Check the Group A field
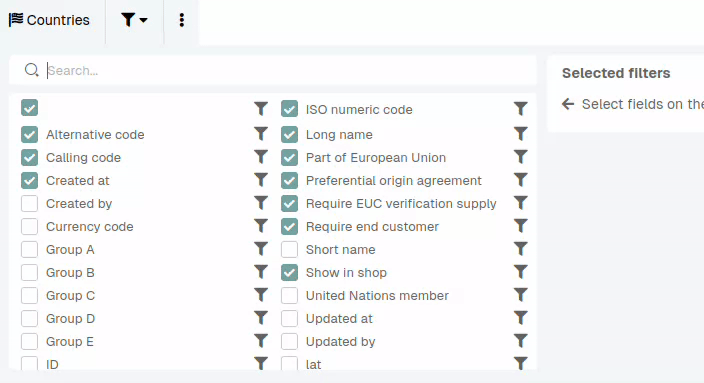This screenshot has width=704, height=383. [x=29, y=249]
